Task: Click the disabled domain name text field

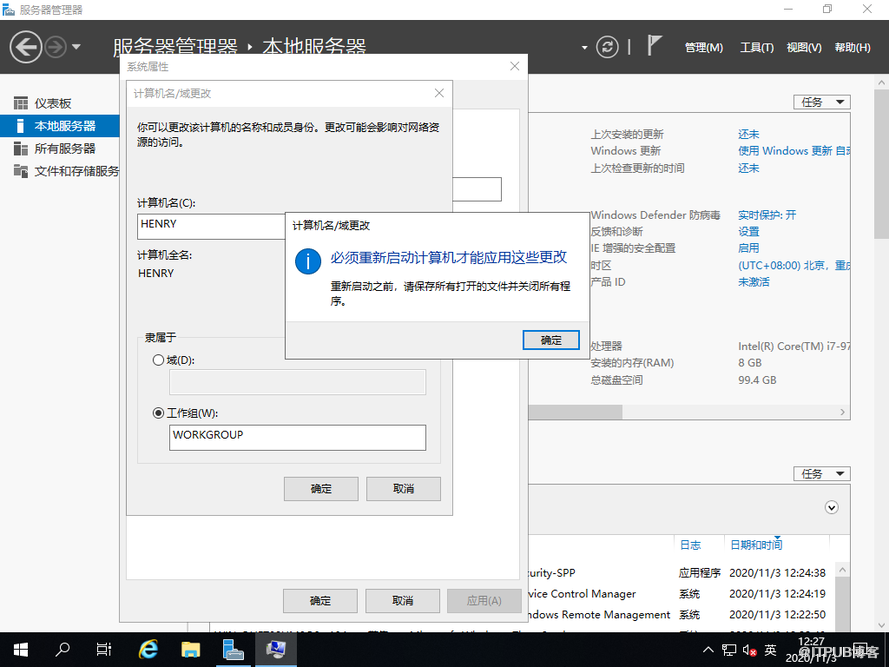Action: [297, 382]
